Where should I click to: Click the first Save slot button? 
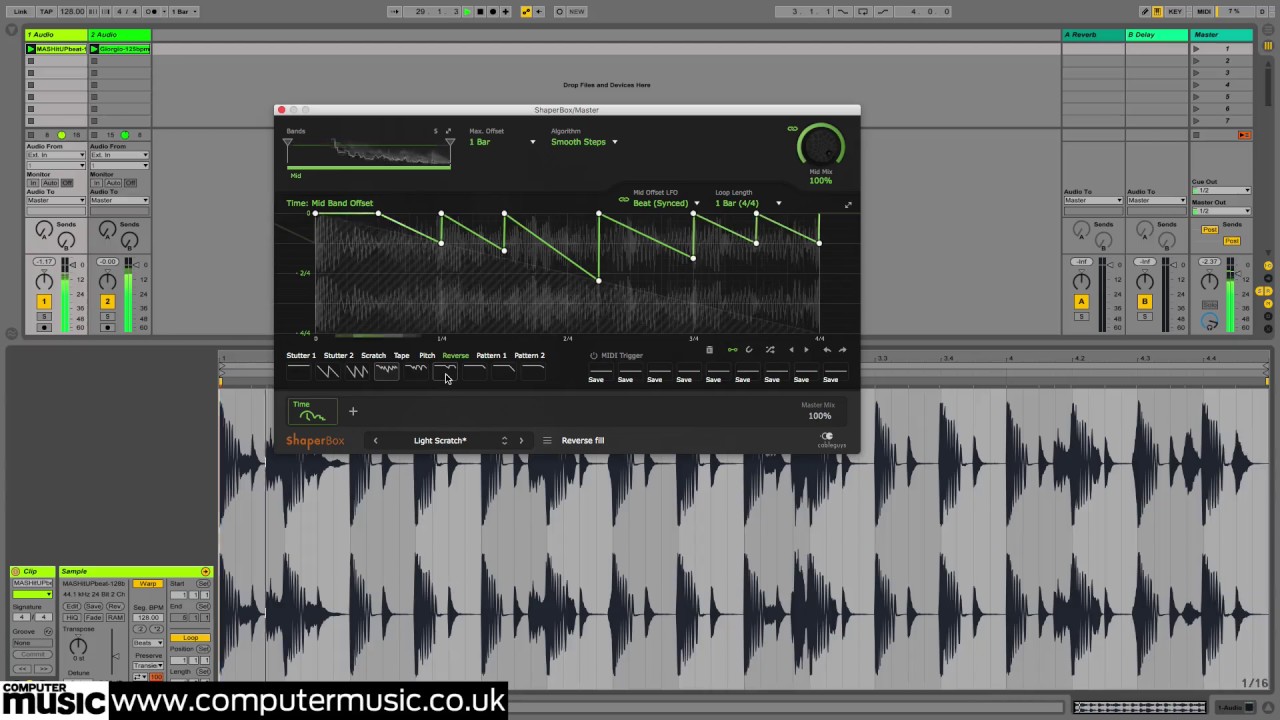(596, 379)
